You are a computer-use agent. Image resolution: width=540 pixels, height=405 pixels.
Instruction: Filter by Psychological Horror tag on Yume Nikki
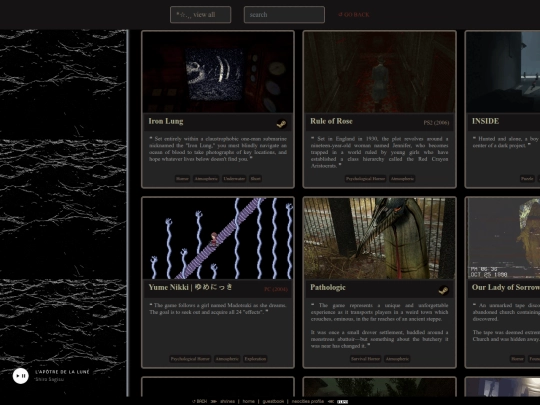tap(190, 359)
